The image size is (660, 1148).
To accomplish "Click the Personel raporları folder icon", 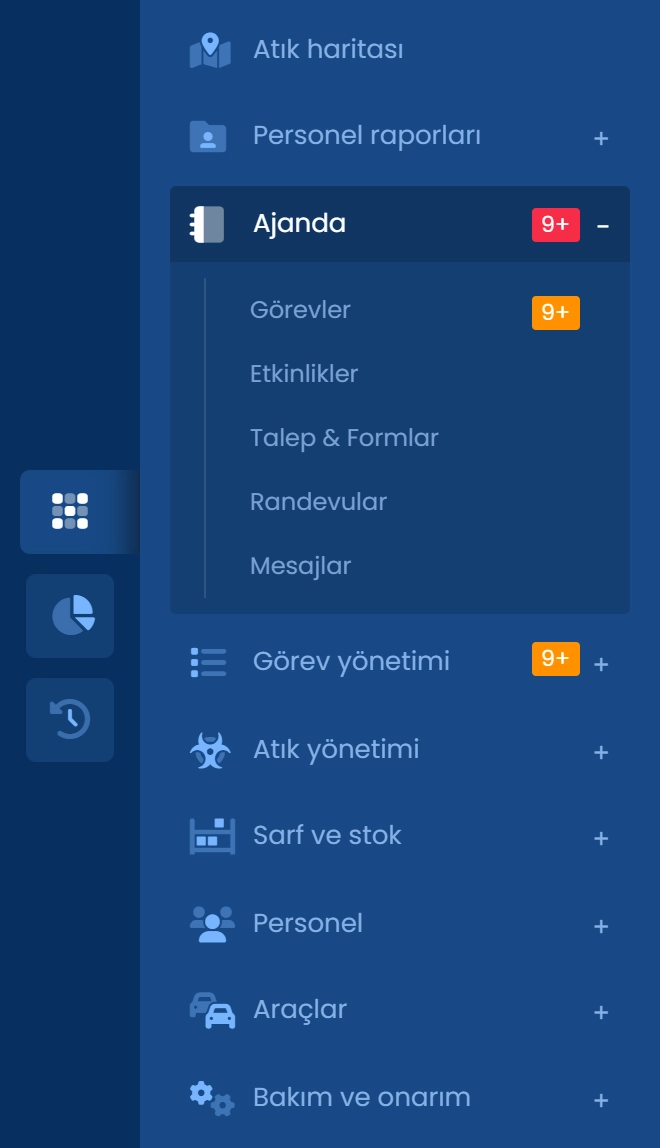I will 209,136.
